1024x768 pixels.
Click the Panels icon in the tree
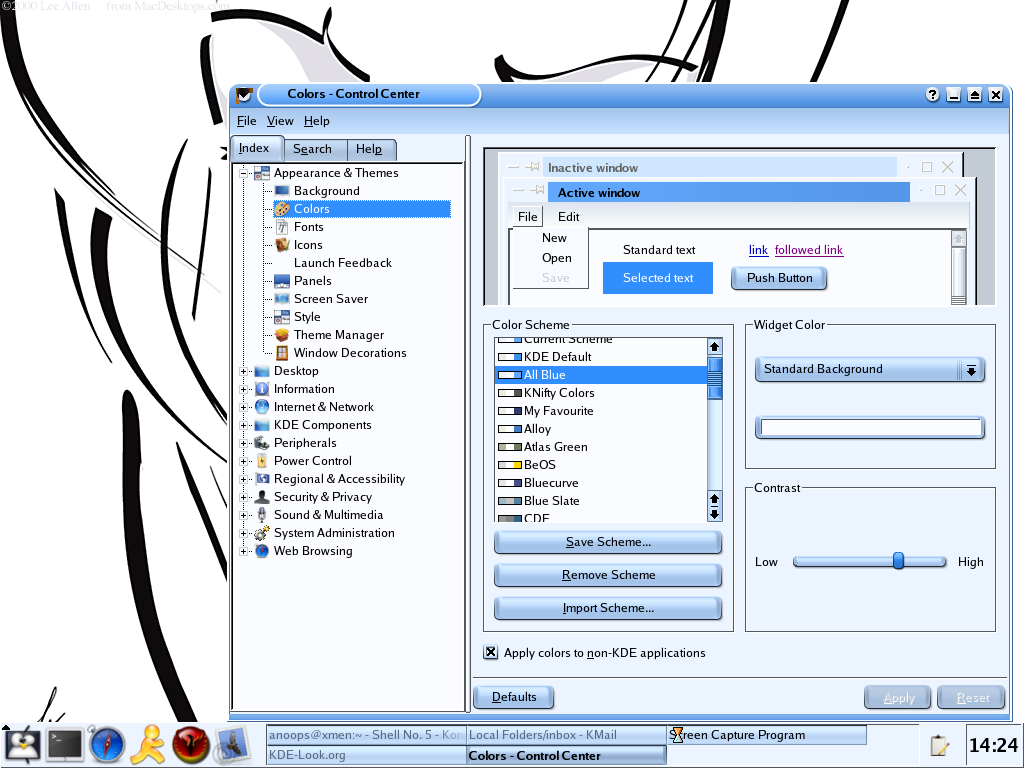(x=282, y=281)
